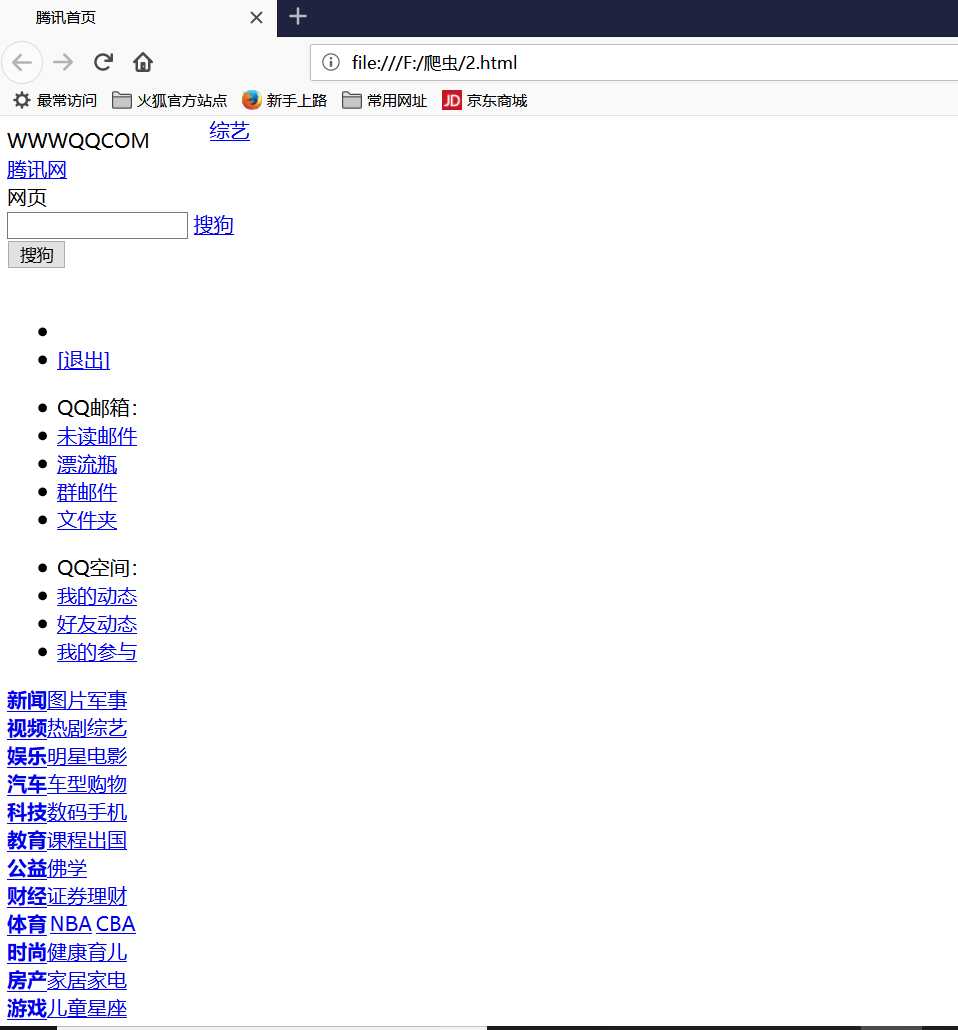Click the 健康 link
This screenshot has height=1030, width=958.
click(x=67, y=952)
